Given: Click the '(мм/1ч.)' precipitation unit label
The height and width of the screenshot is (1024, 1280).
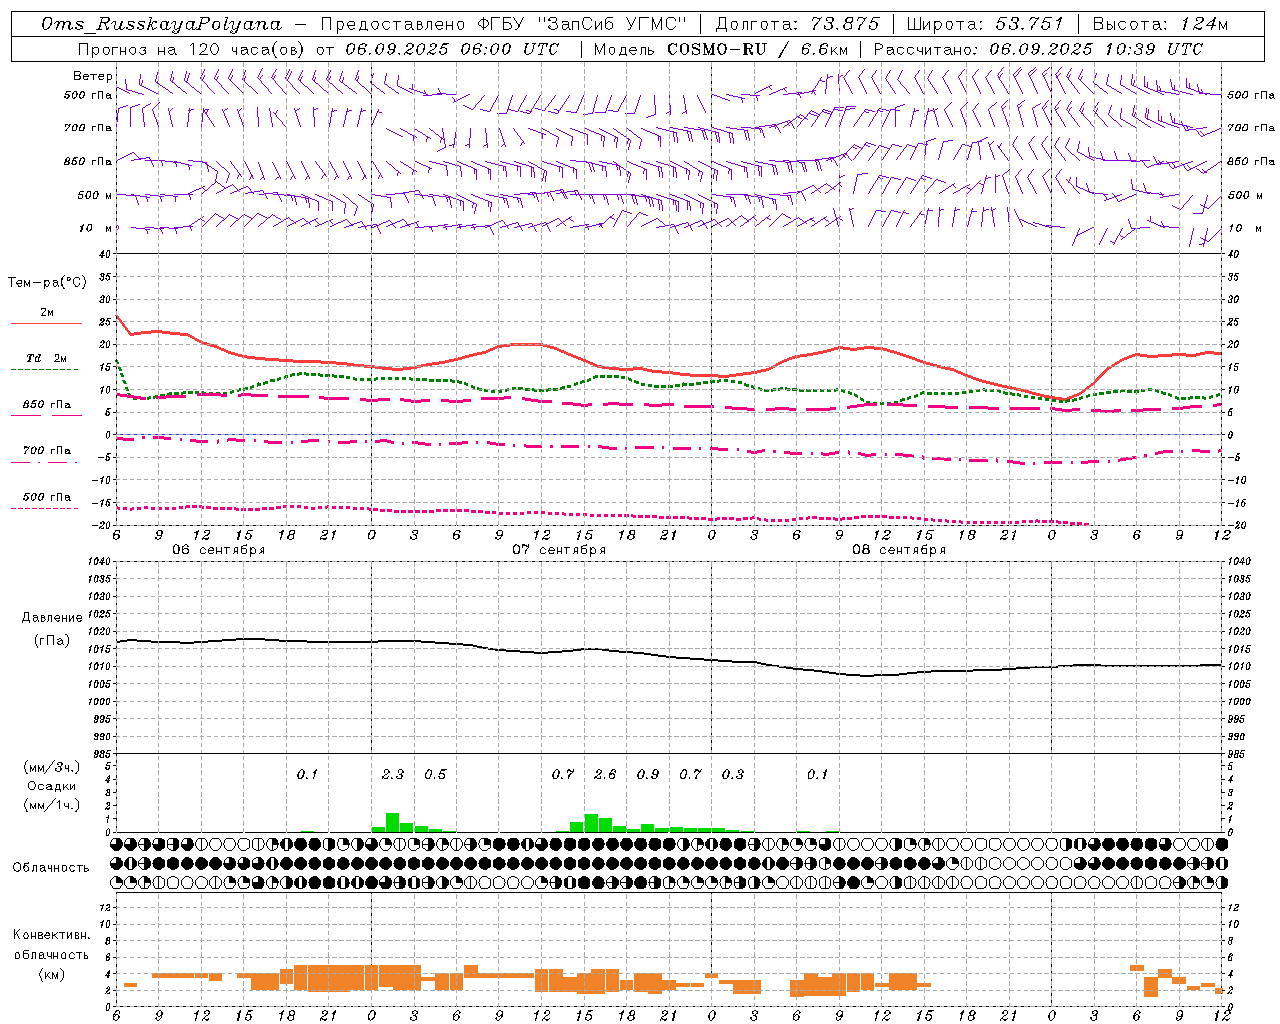Looking at the screenshot, I should click(51, 805).
